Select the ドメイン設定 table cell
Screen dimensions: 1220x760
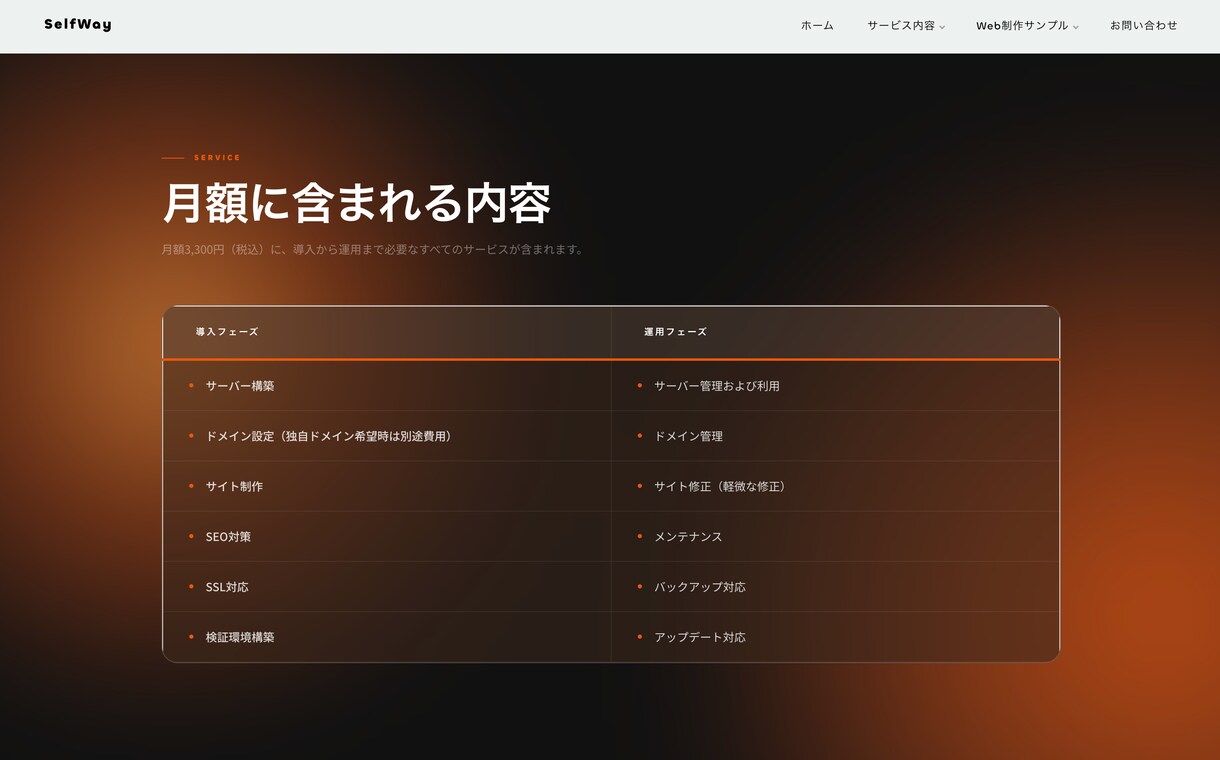coord(387,436)
